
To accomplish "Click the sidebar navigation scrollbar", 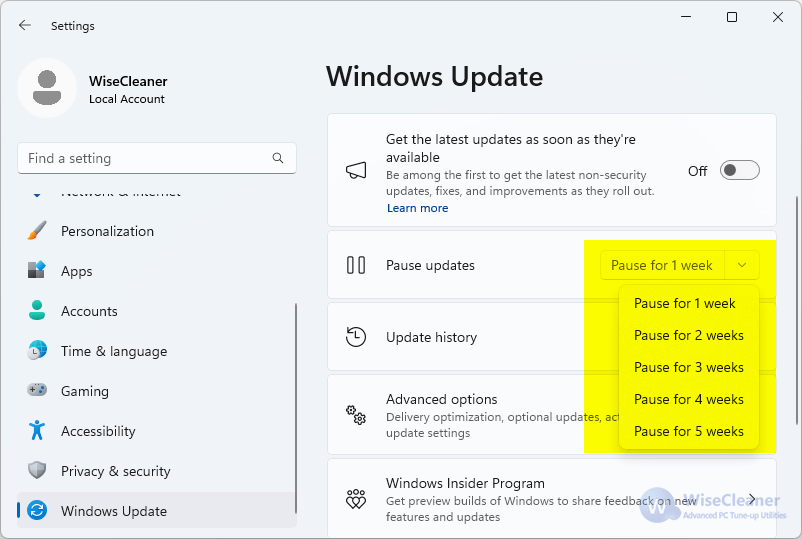I will click(296, 408).
